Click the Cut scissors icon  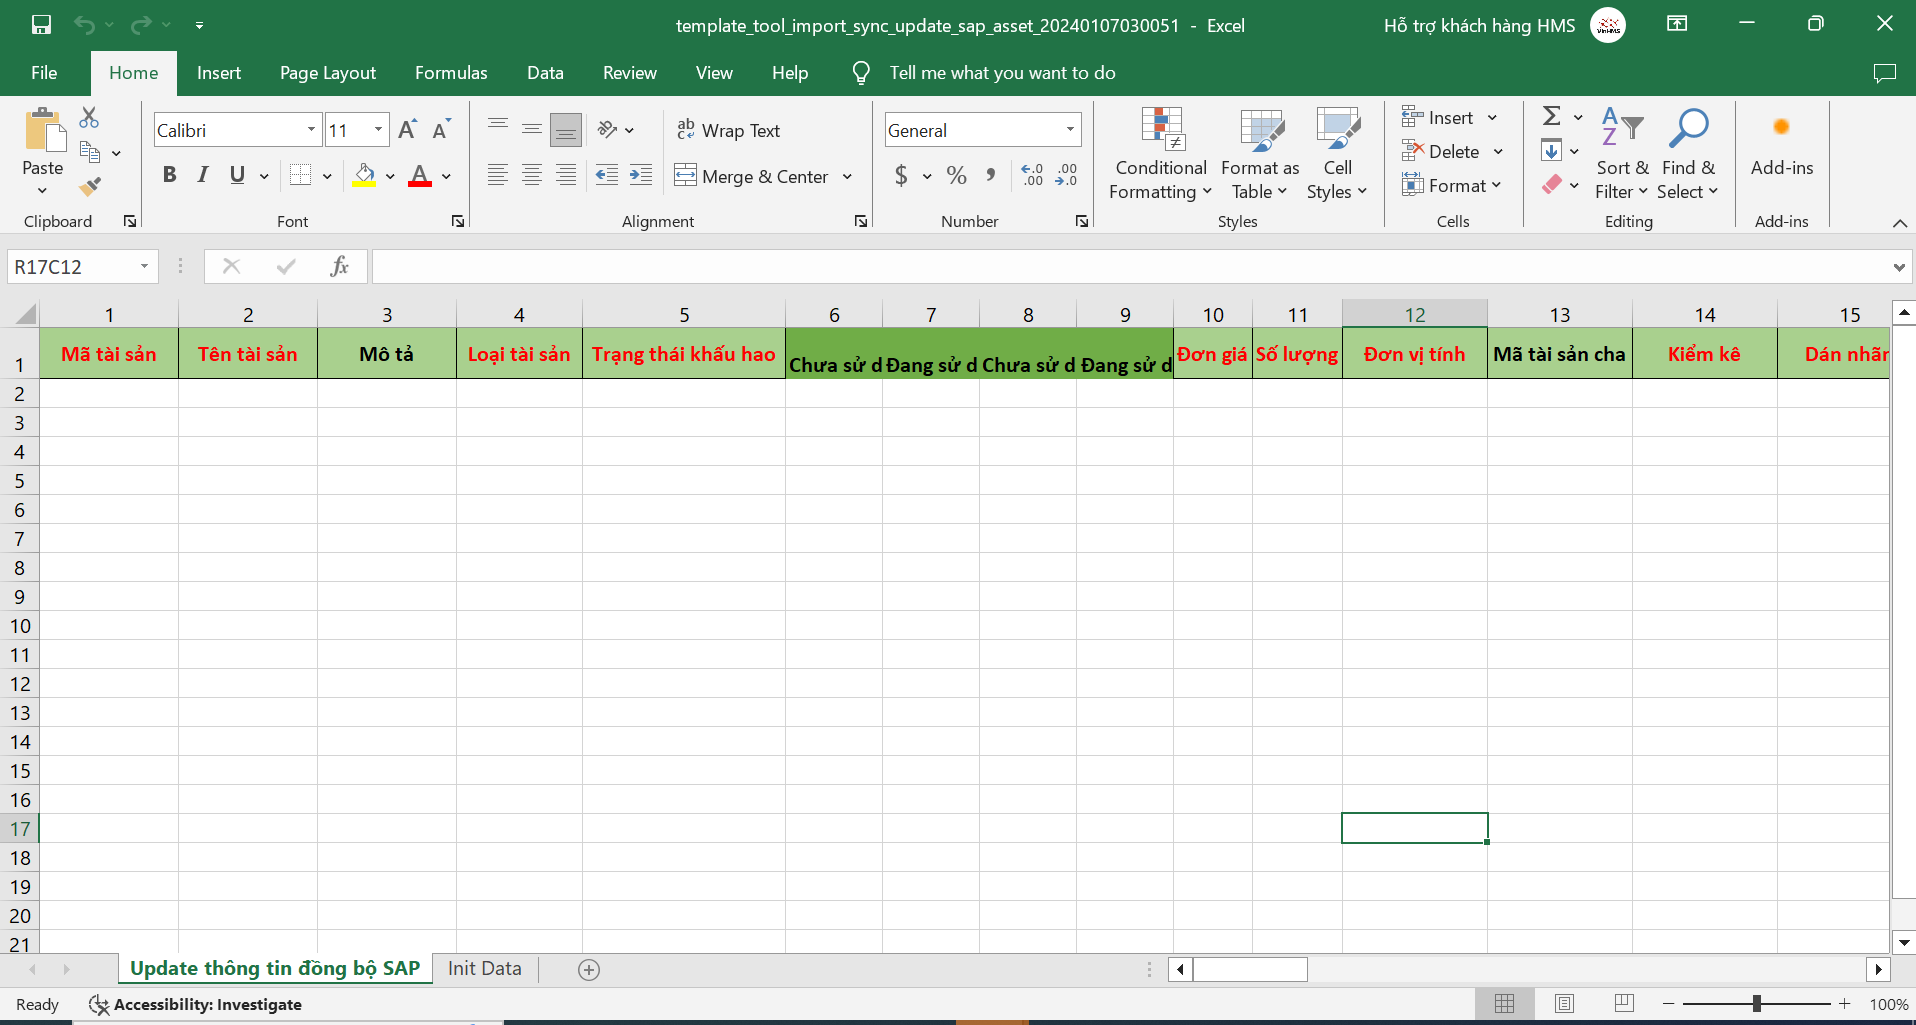(89, 118)
